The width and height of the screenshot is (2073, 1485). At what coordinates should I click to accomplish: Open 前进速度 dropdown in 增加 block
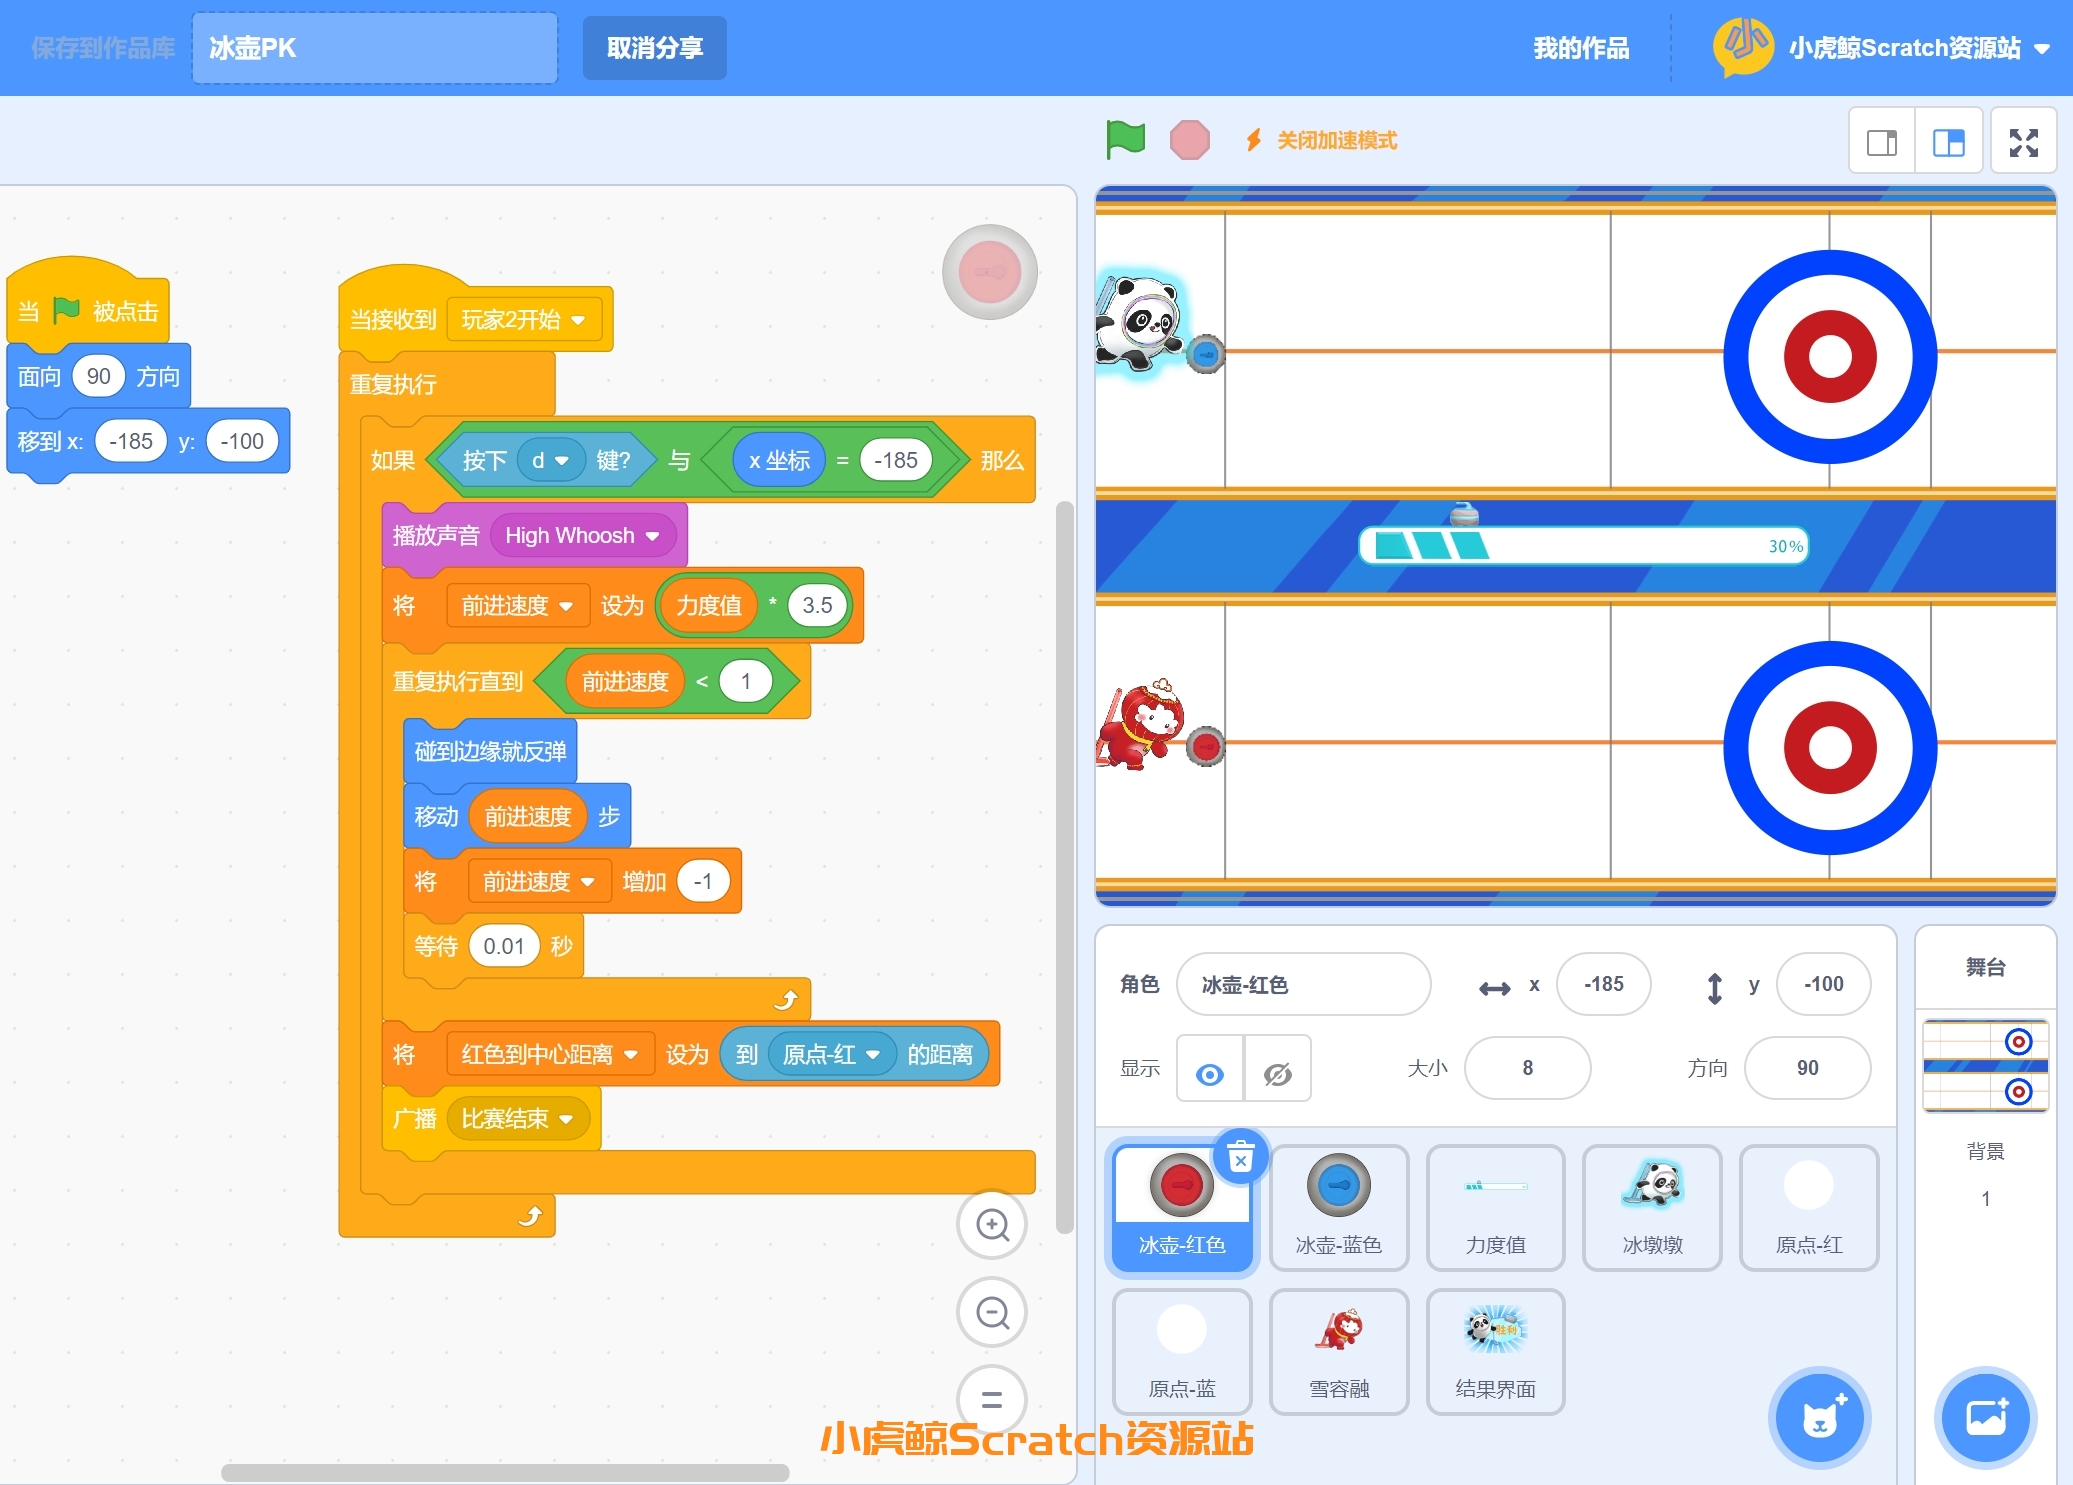[x=538, y=882]
